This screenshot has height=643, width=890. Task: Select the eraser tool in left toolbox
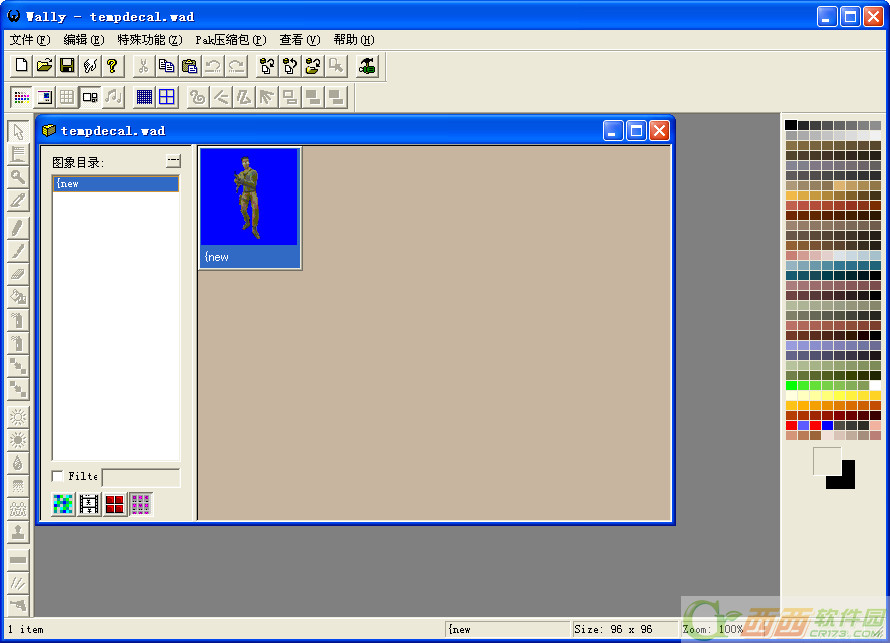18,274
